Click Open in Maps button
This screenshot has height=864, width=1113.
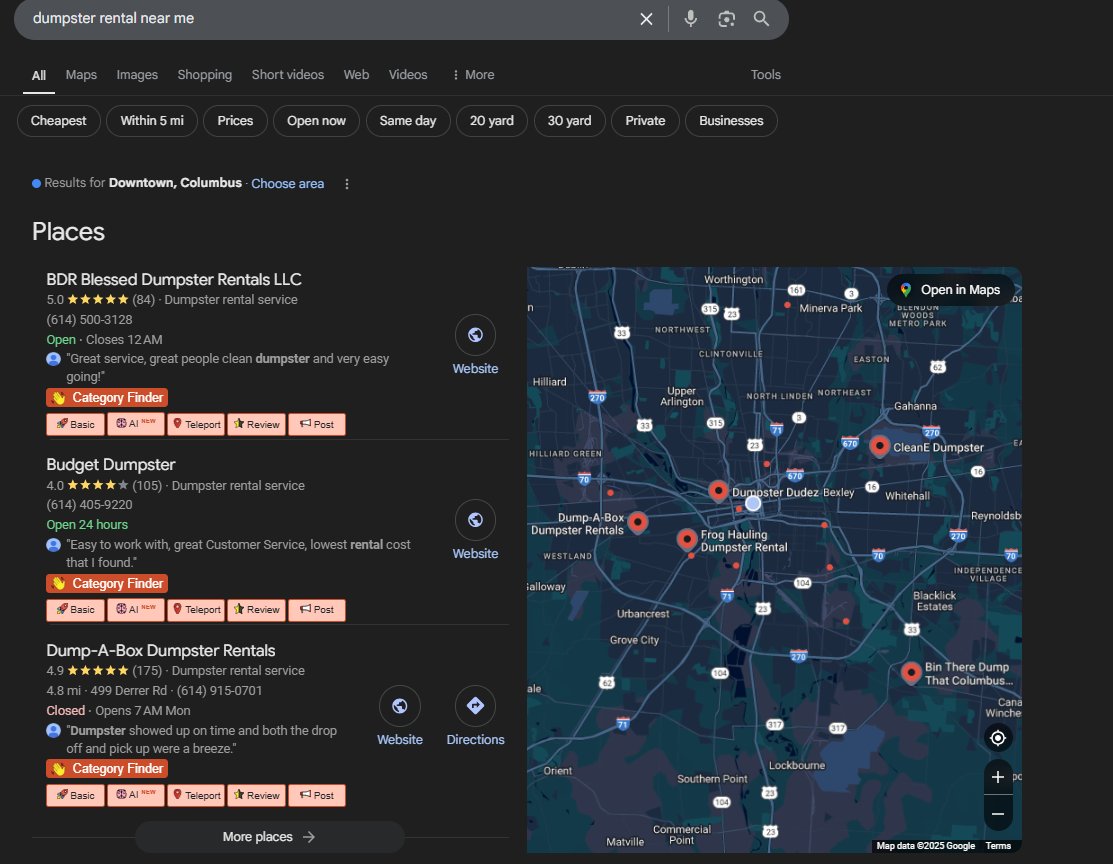click(950, 290)
